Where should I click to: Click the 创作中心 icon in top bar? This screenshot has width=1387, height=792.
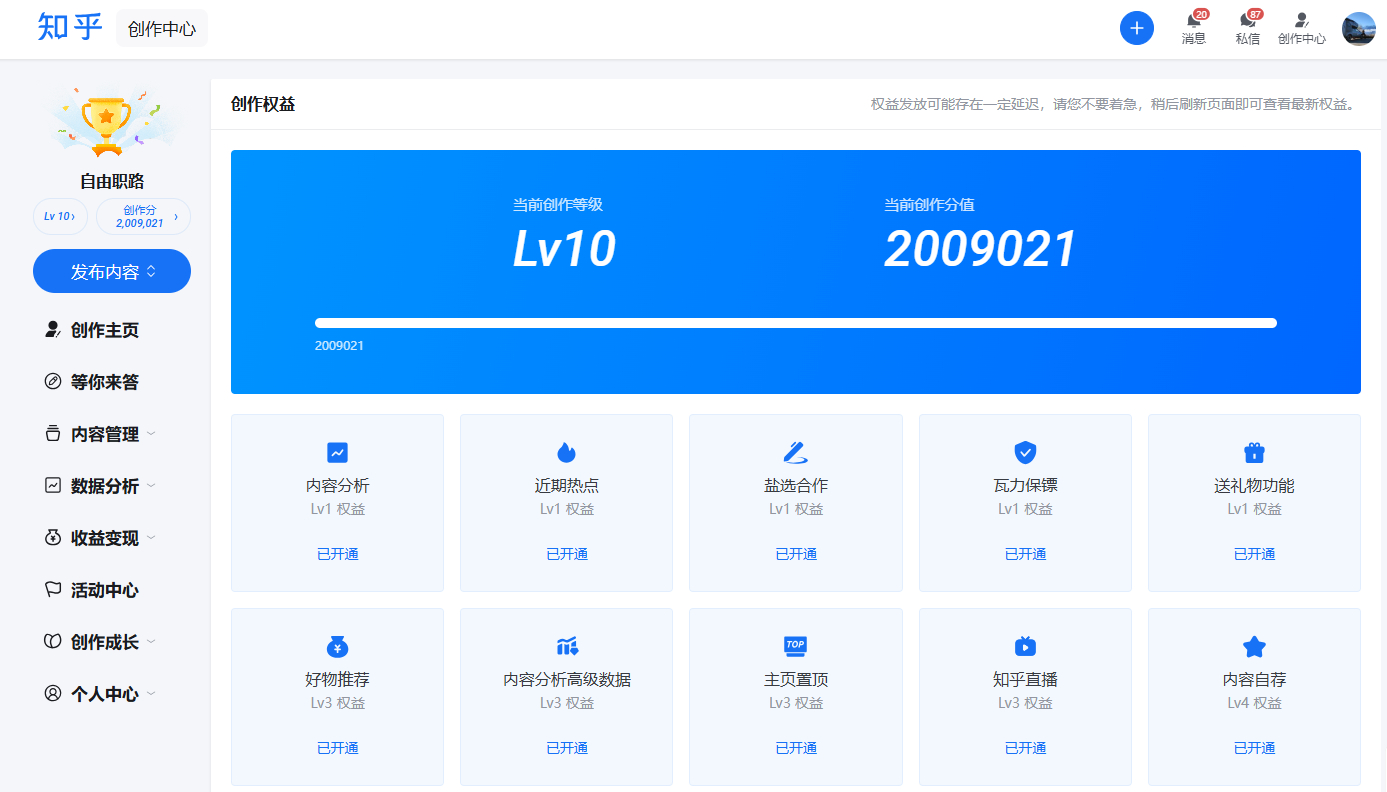pyautogui.click(x=1301, y=21)
